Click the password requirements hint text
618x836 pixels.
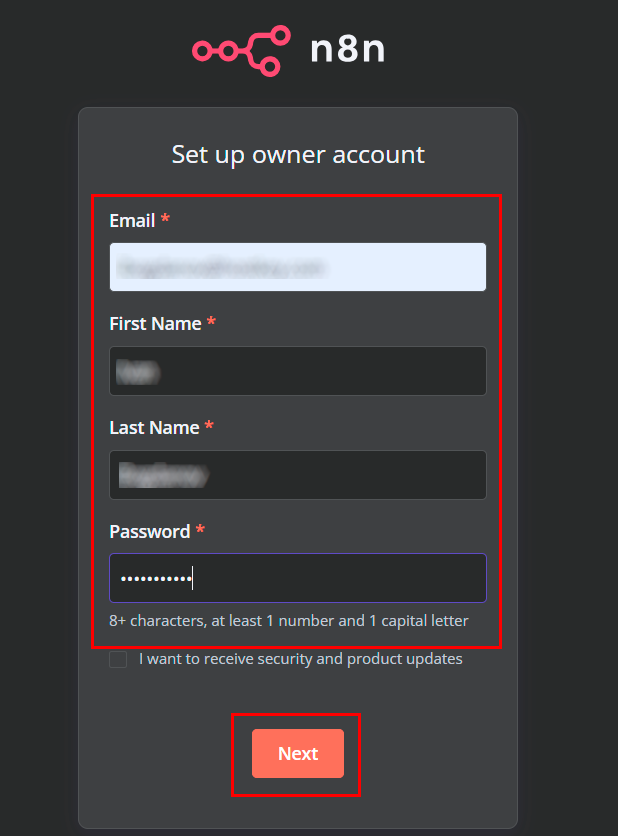[288, 621]
